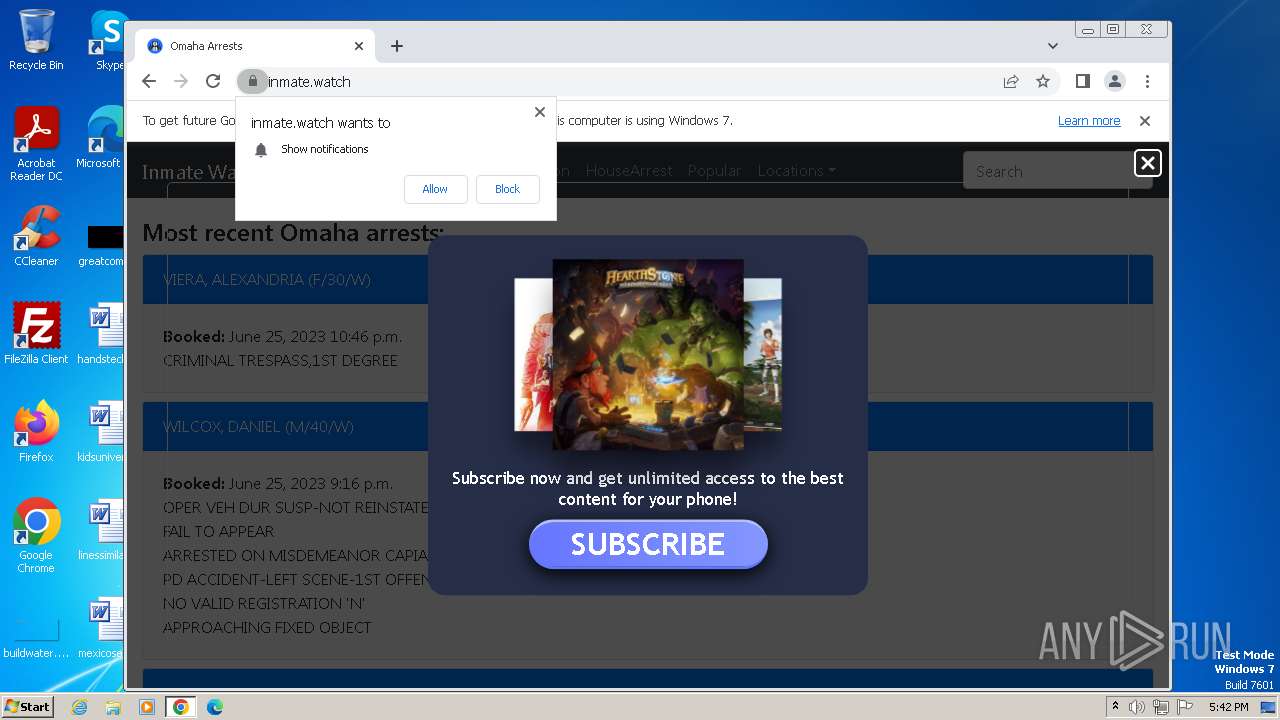The width and height of the screenshot is (1280, 720).
Task: Launch CCleaner from the desktop
Action: pos(36,236)
